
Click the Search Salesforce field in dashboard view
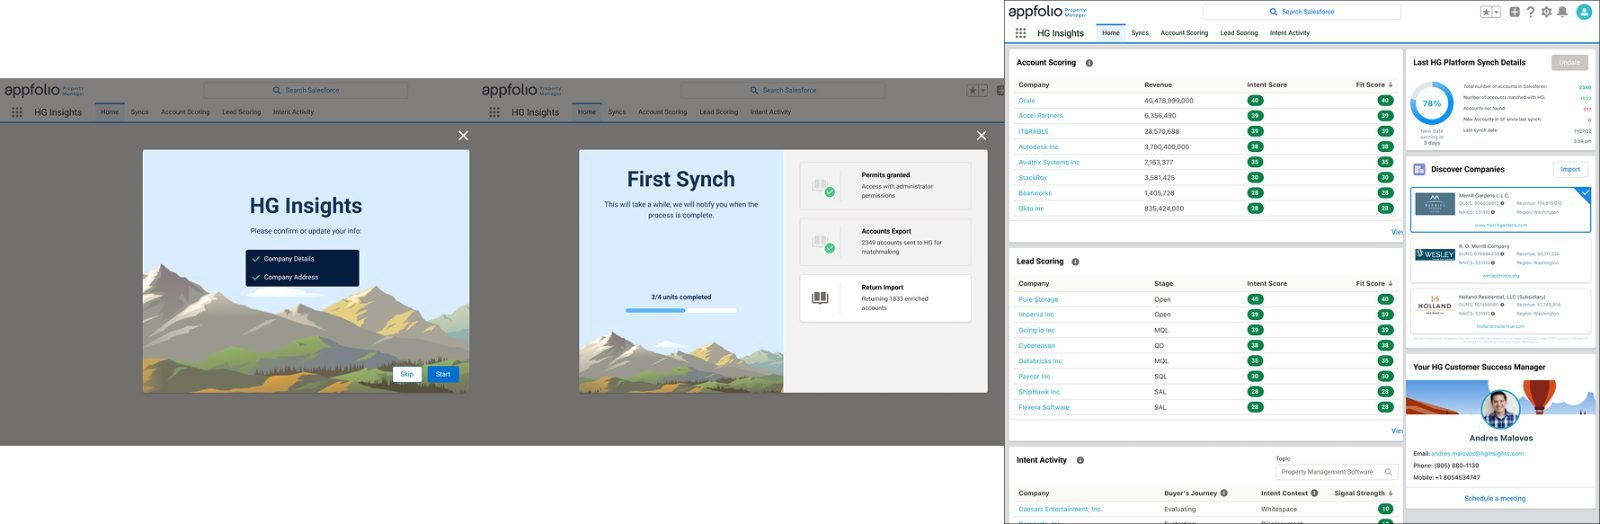pyautogui.click(x=1301, y=12)
